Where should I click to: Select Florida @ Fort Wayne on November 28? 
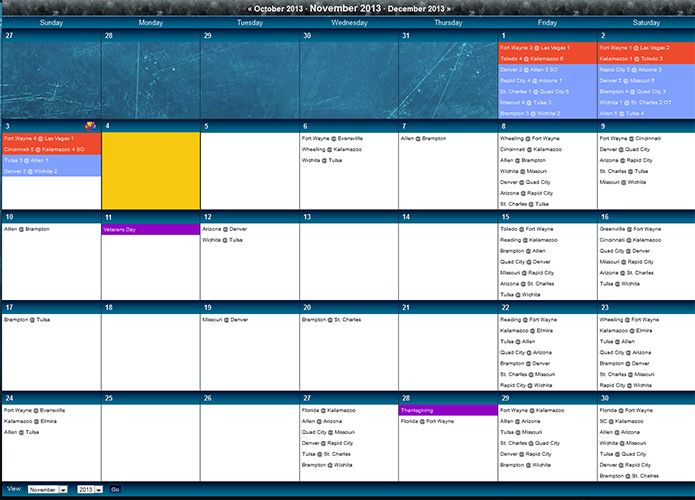click(x=427, y=422)
